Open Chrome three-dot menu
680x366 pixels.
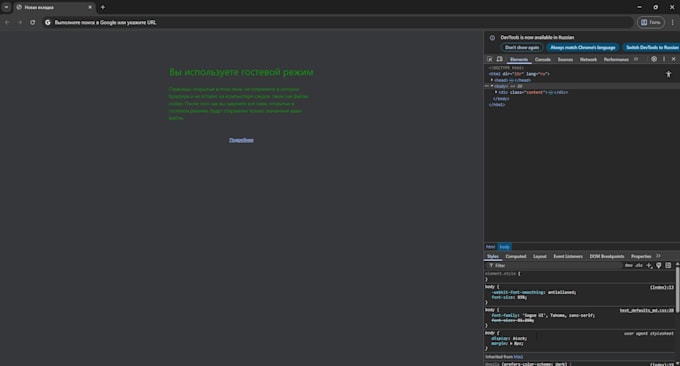(673, 22)
